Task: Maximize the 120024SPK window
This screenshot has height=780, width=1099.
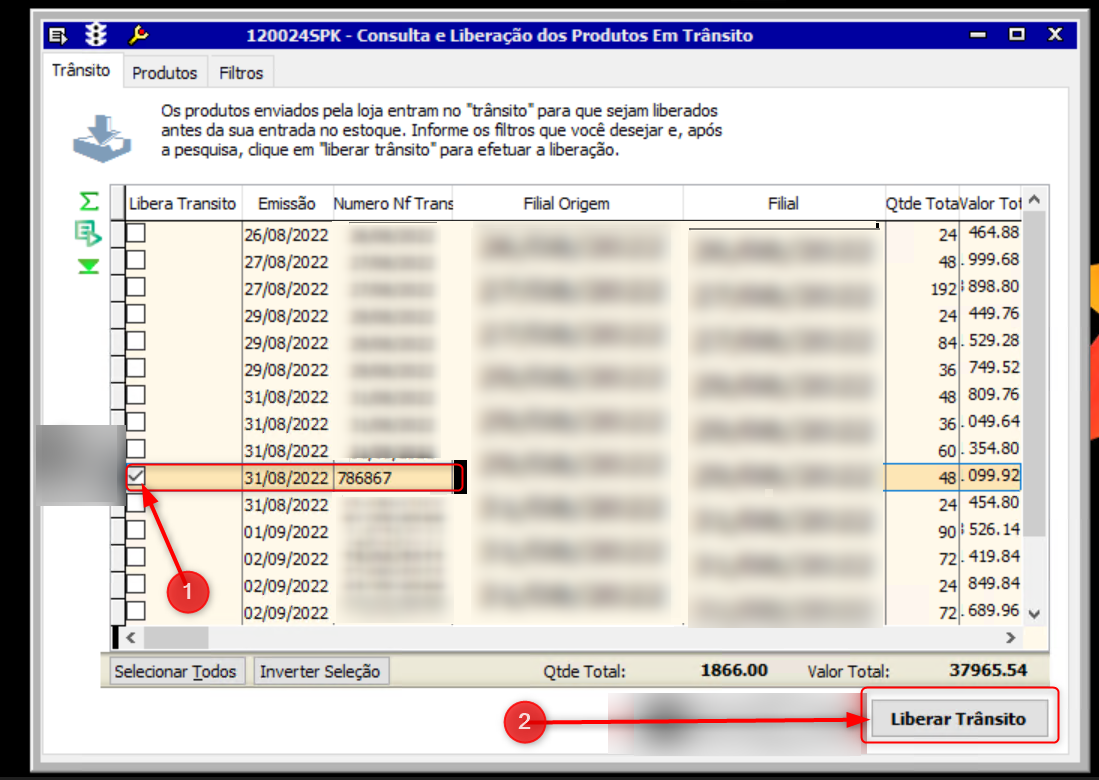Action: pyautogui.click(x=1017, y=34)
